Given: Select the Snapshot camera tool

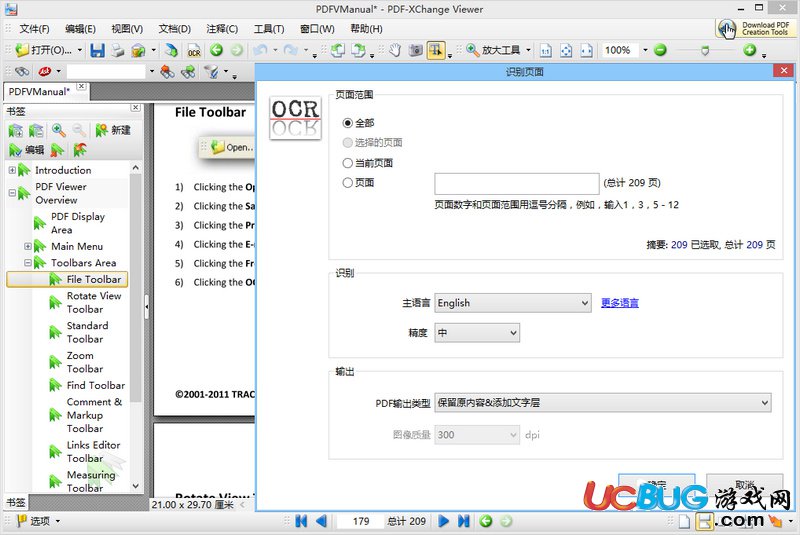Looking at the screenshot, I should (416, 50).
